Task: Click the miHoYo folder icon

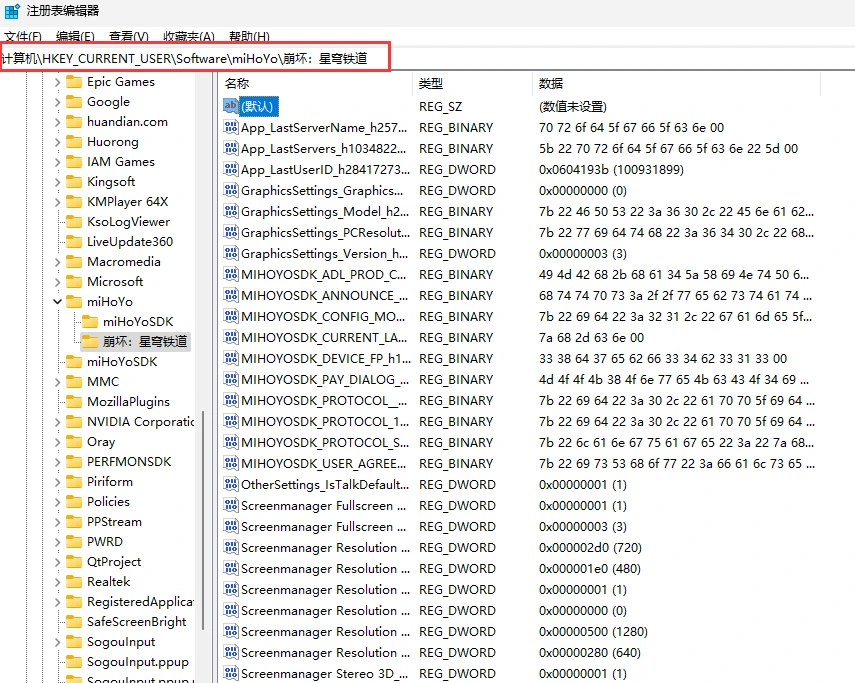Action: pyautogui.click(x=74, y=302)
